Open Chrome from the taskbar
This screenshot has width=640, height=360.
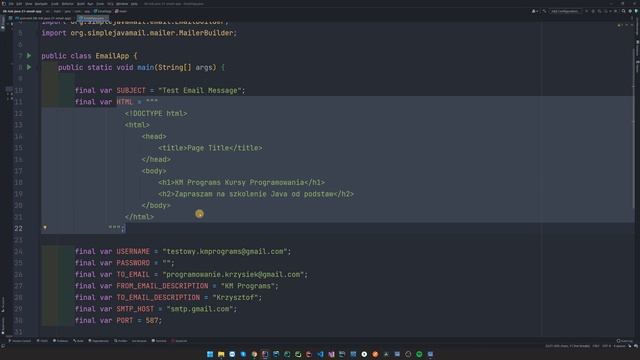[x=254, y=354]
